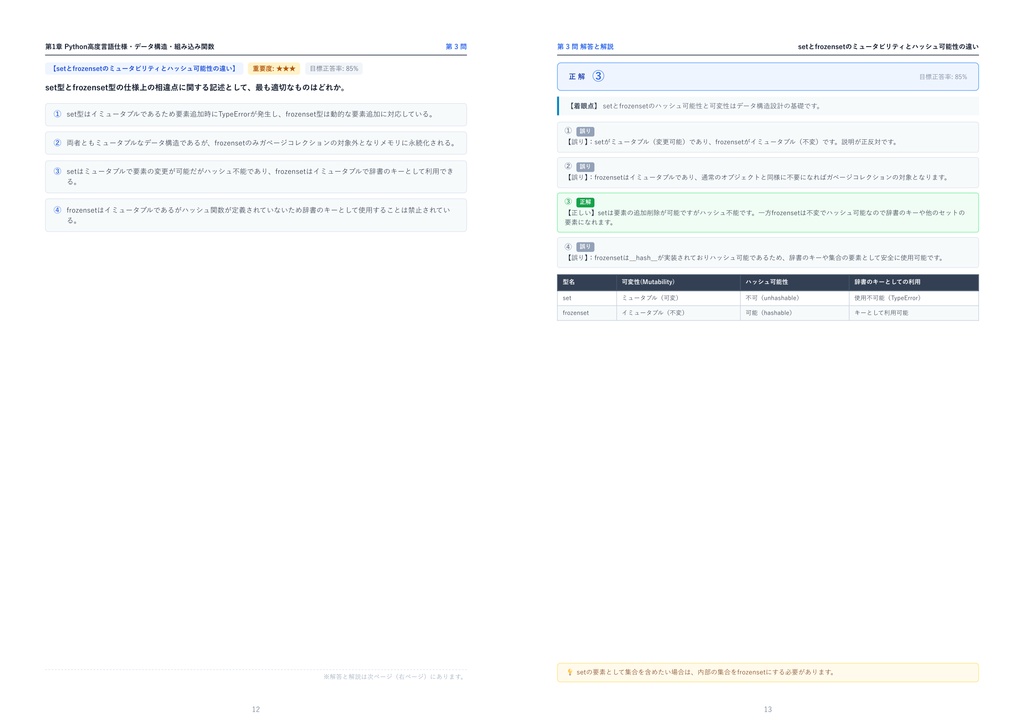Select answer option ② about ガベージコレクションの対象外
Viewport: 1024px width, 724px height.
(x=255, y=143)
